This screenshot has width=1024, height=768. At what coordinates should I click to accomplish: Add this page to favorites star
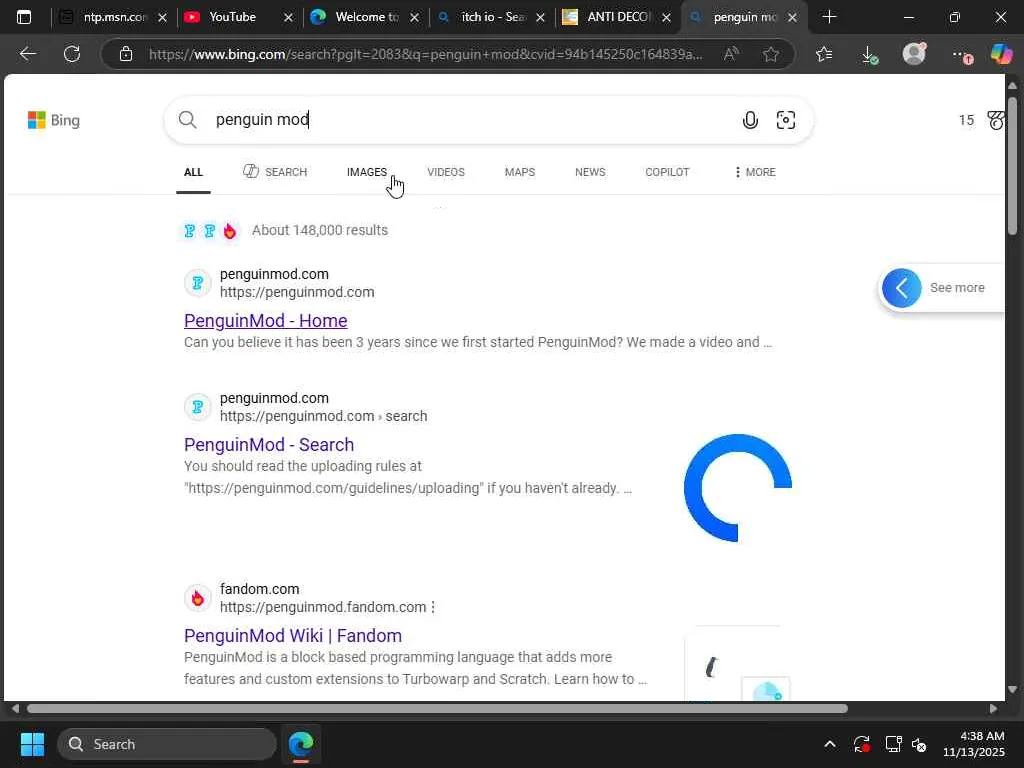pyautogui.click(x=771, y=54)
